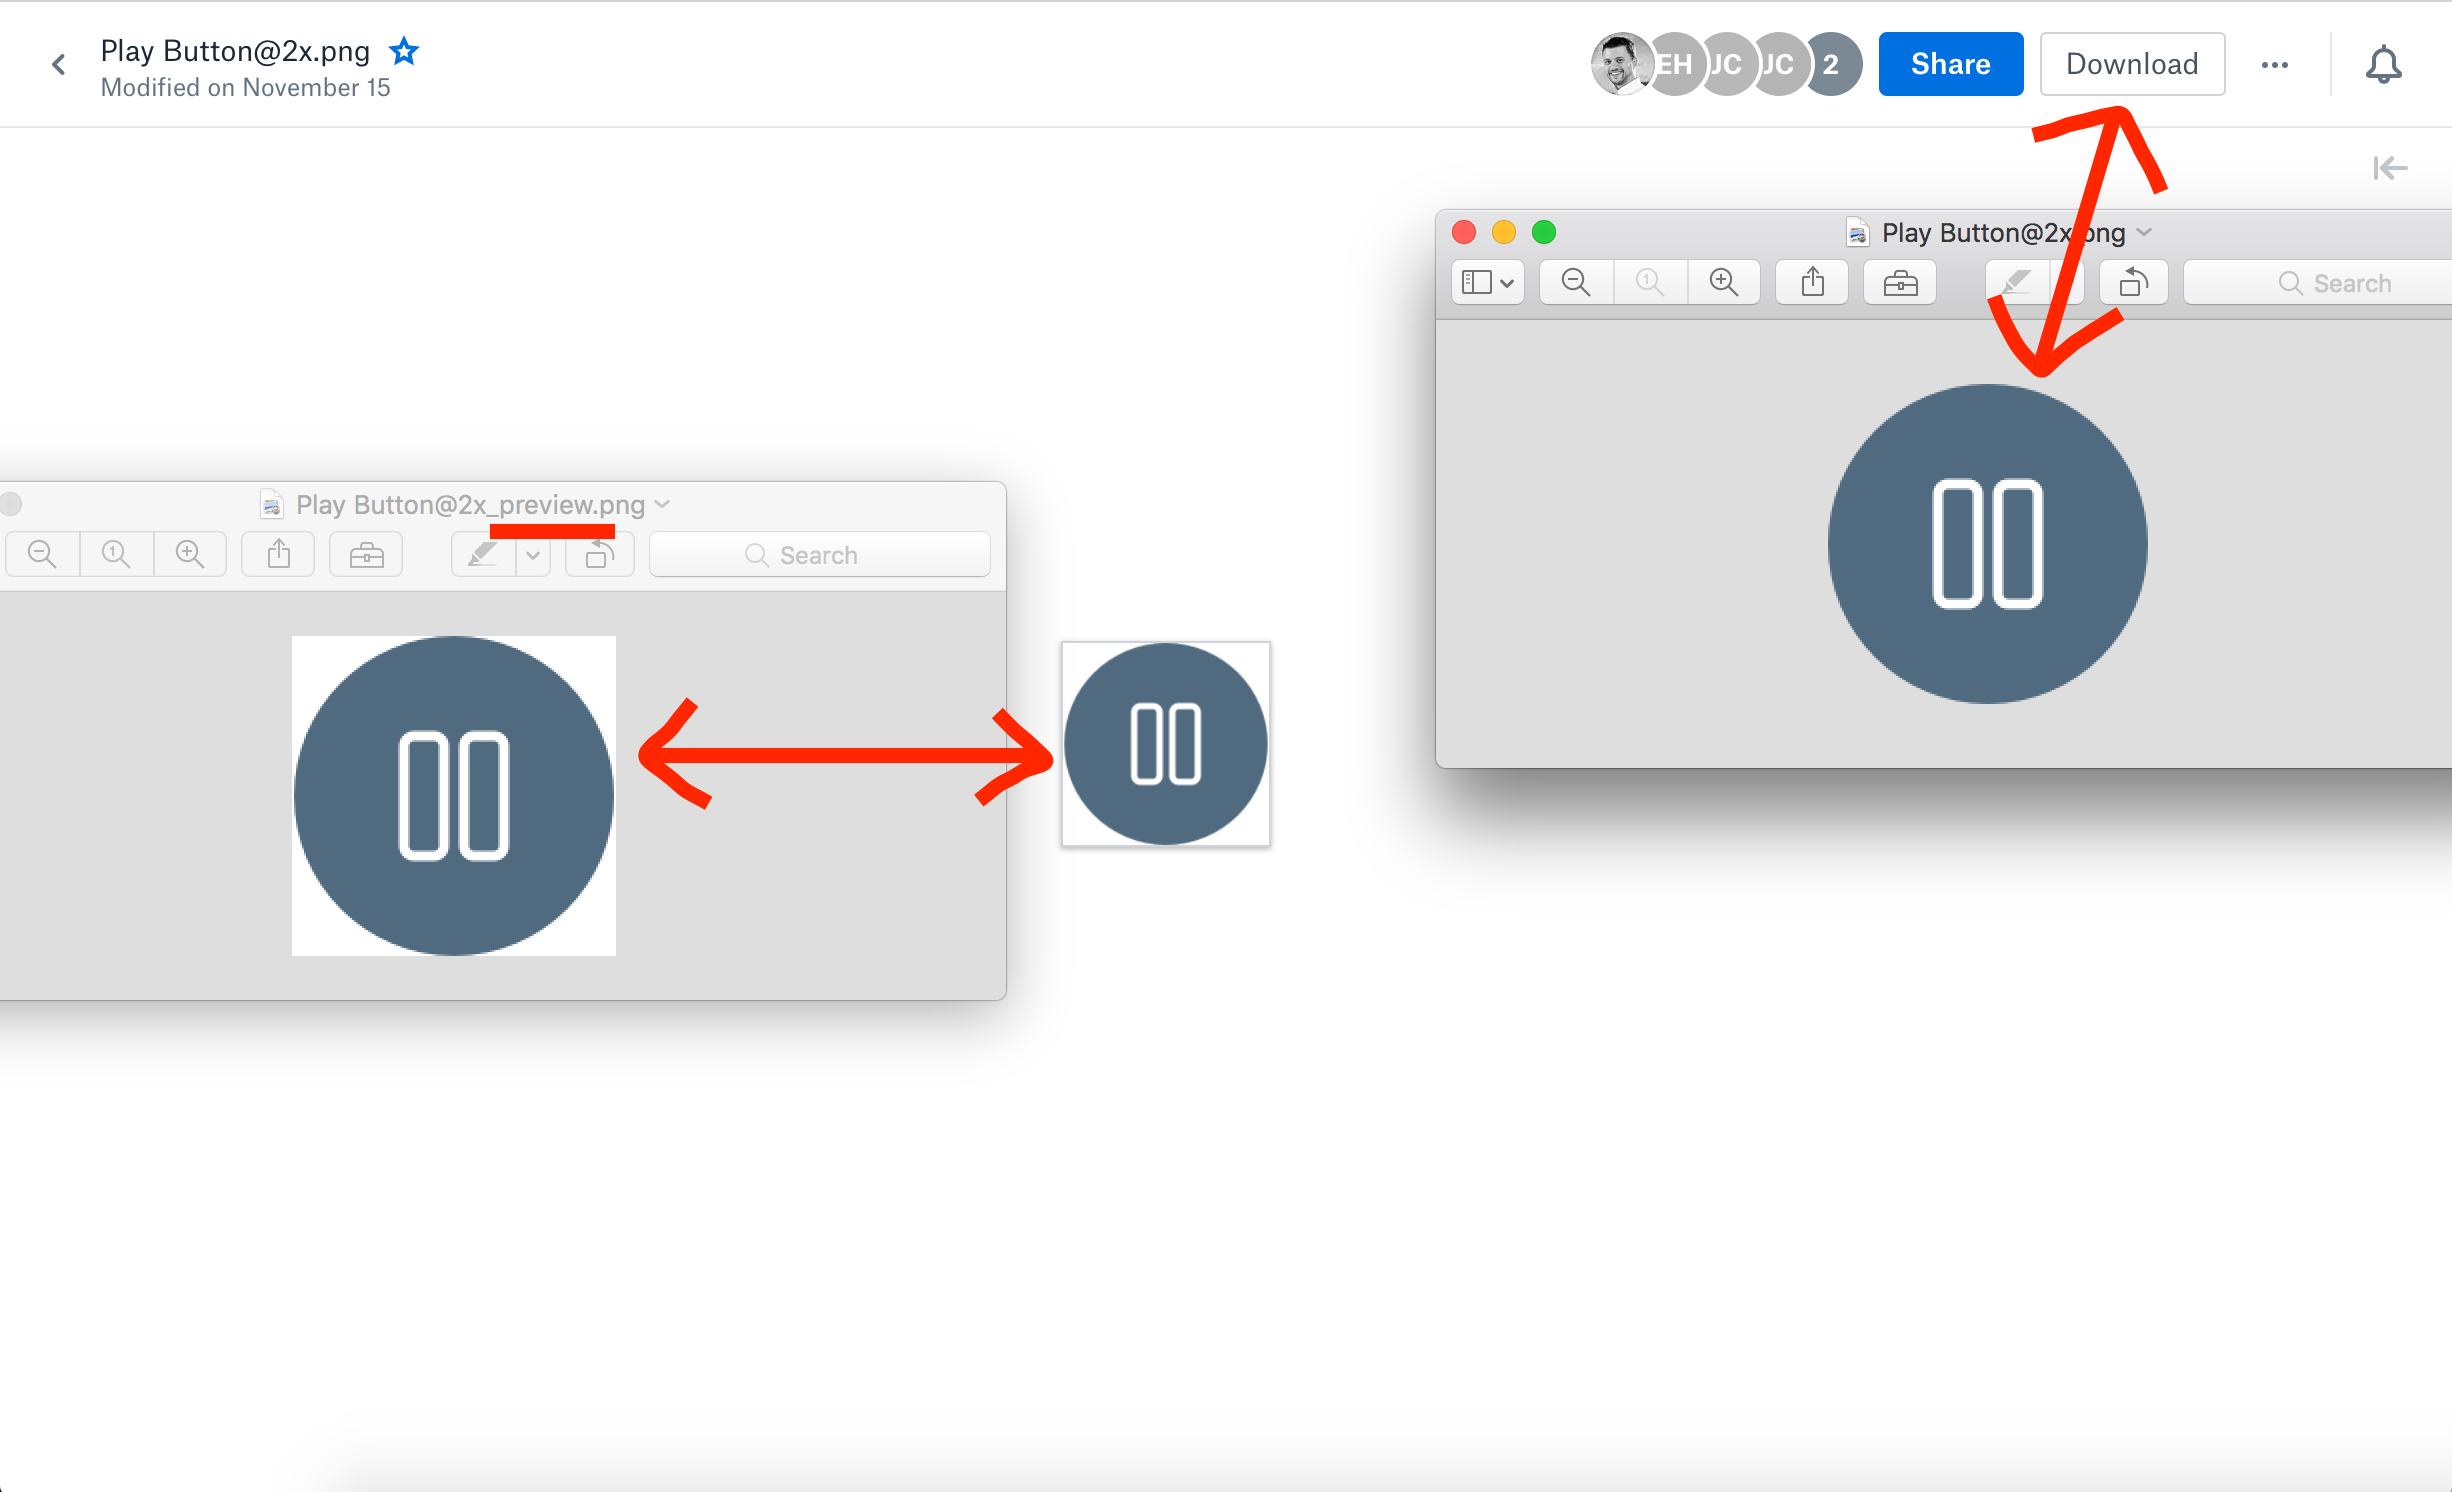Toggle the star/favorite on Play Button@2x.png
The height and width of the screenshot is (1492, 2452).
(x=405, y=51)
